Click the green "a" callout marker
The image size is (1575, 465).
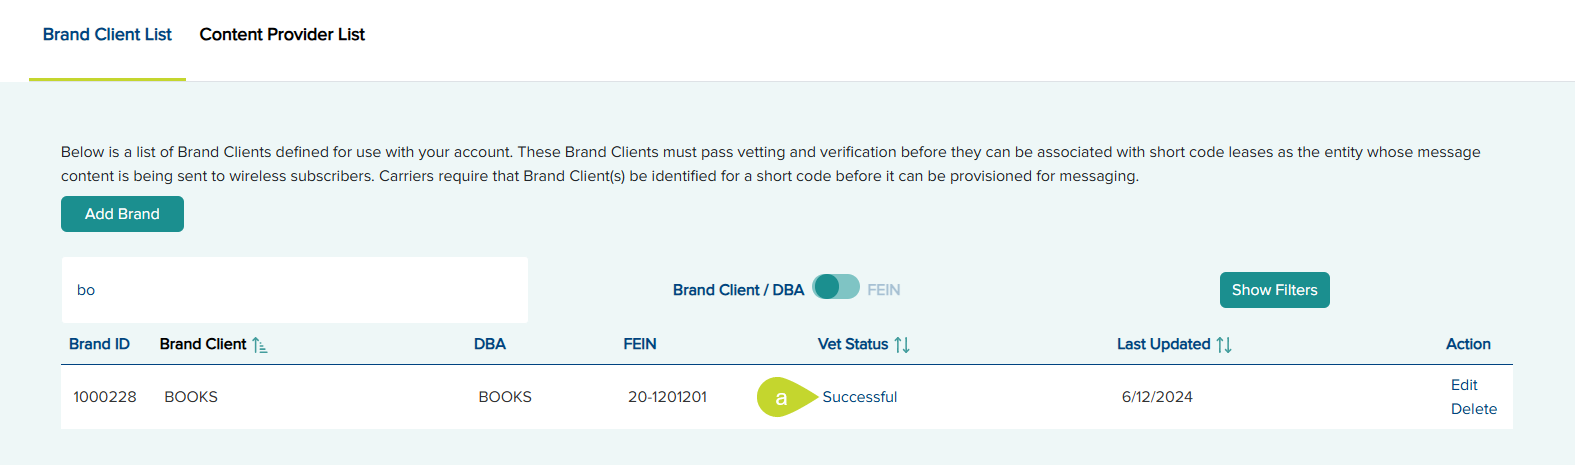coord(781,397)
